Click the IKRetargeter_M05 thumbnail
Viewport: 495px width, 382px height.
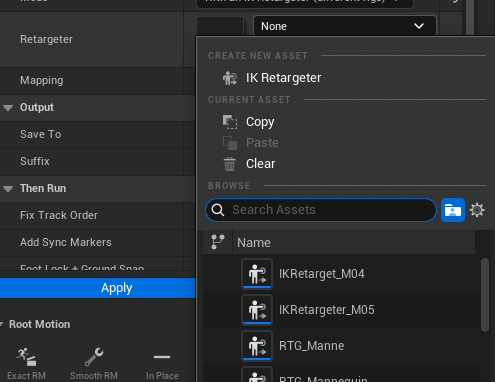[x=257, y=310]
